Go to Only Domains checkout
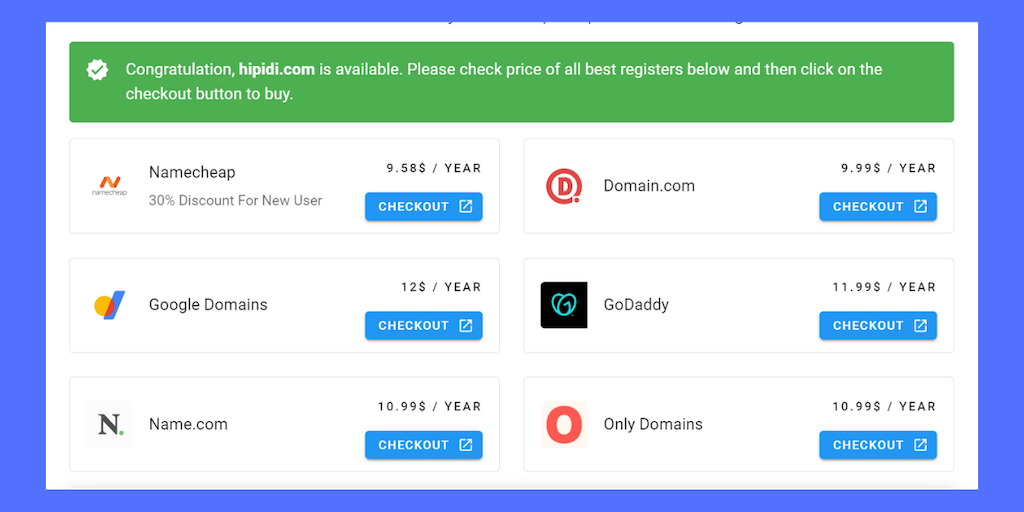Image resolution: width=1024 pixels, height=512 pixels. (x=877, y=445)
